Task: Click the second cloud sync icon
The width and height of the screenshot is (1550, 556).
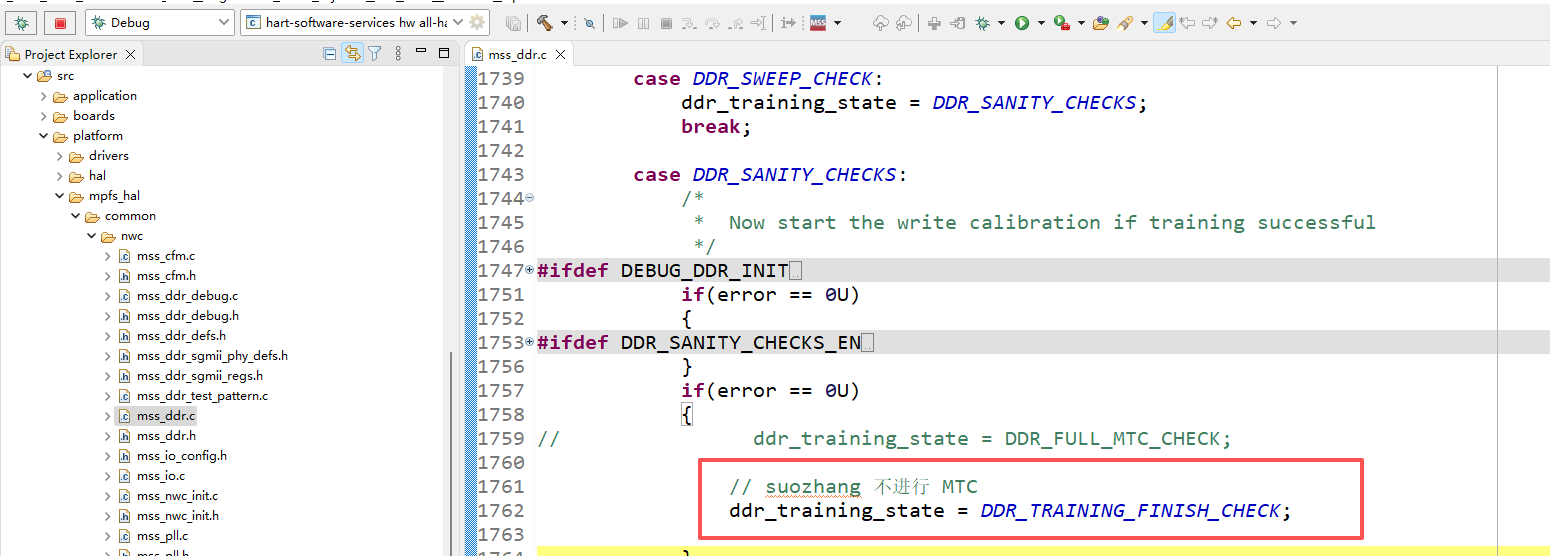Action: pyautogui.click(x=903, y=23)
